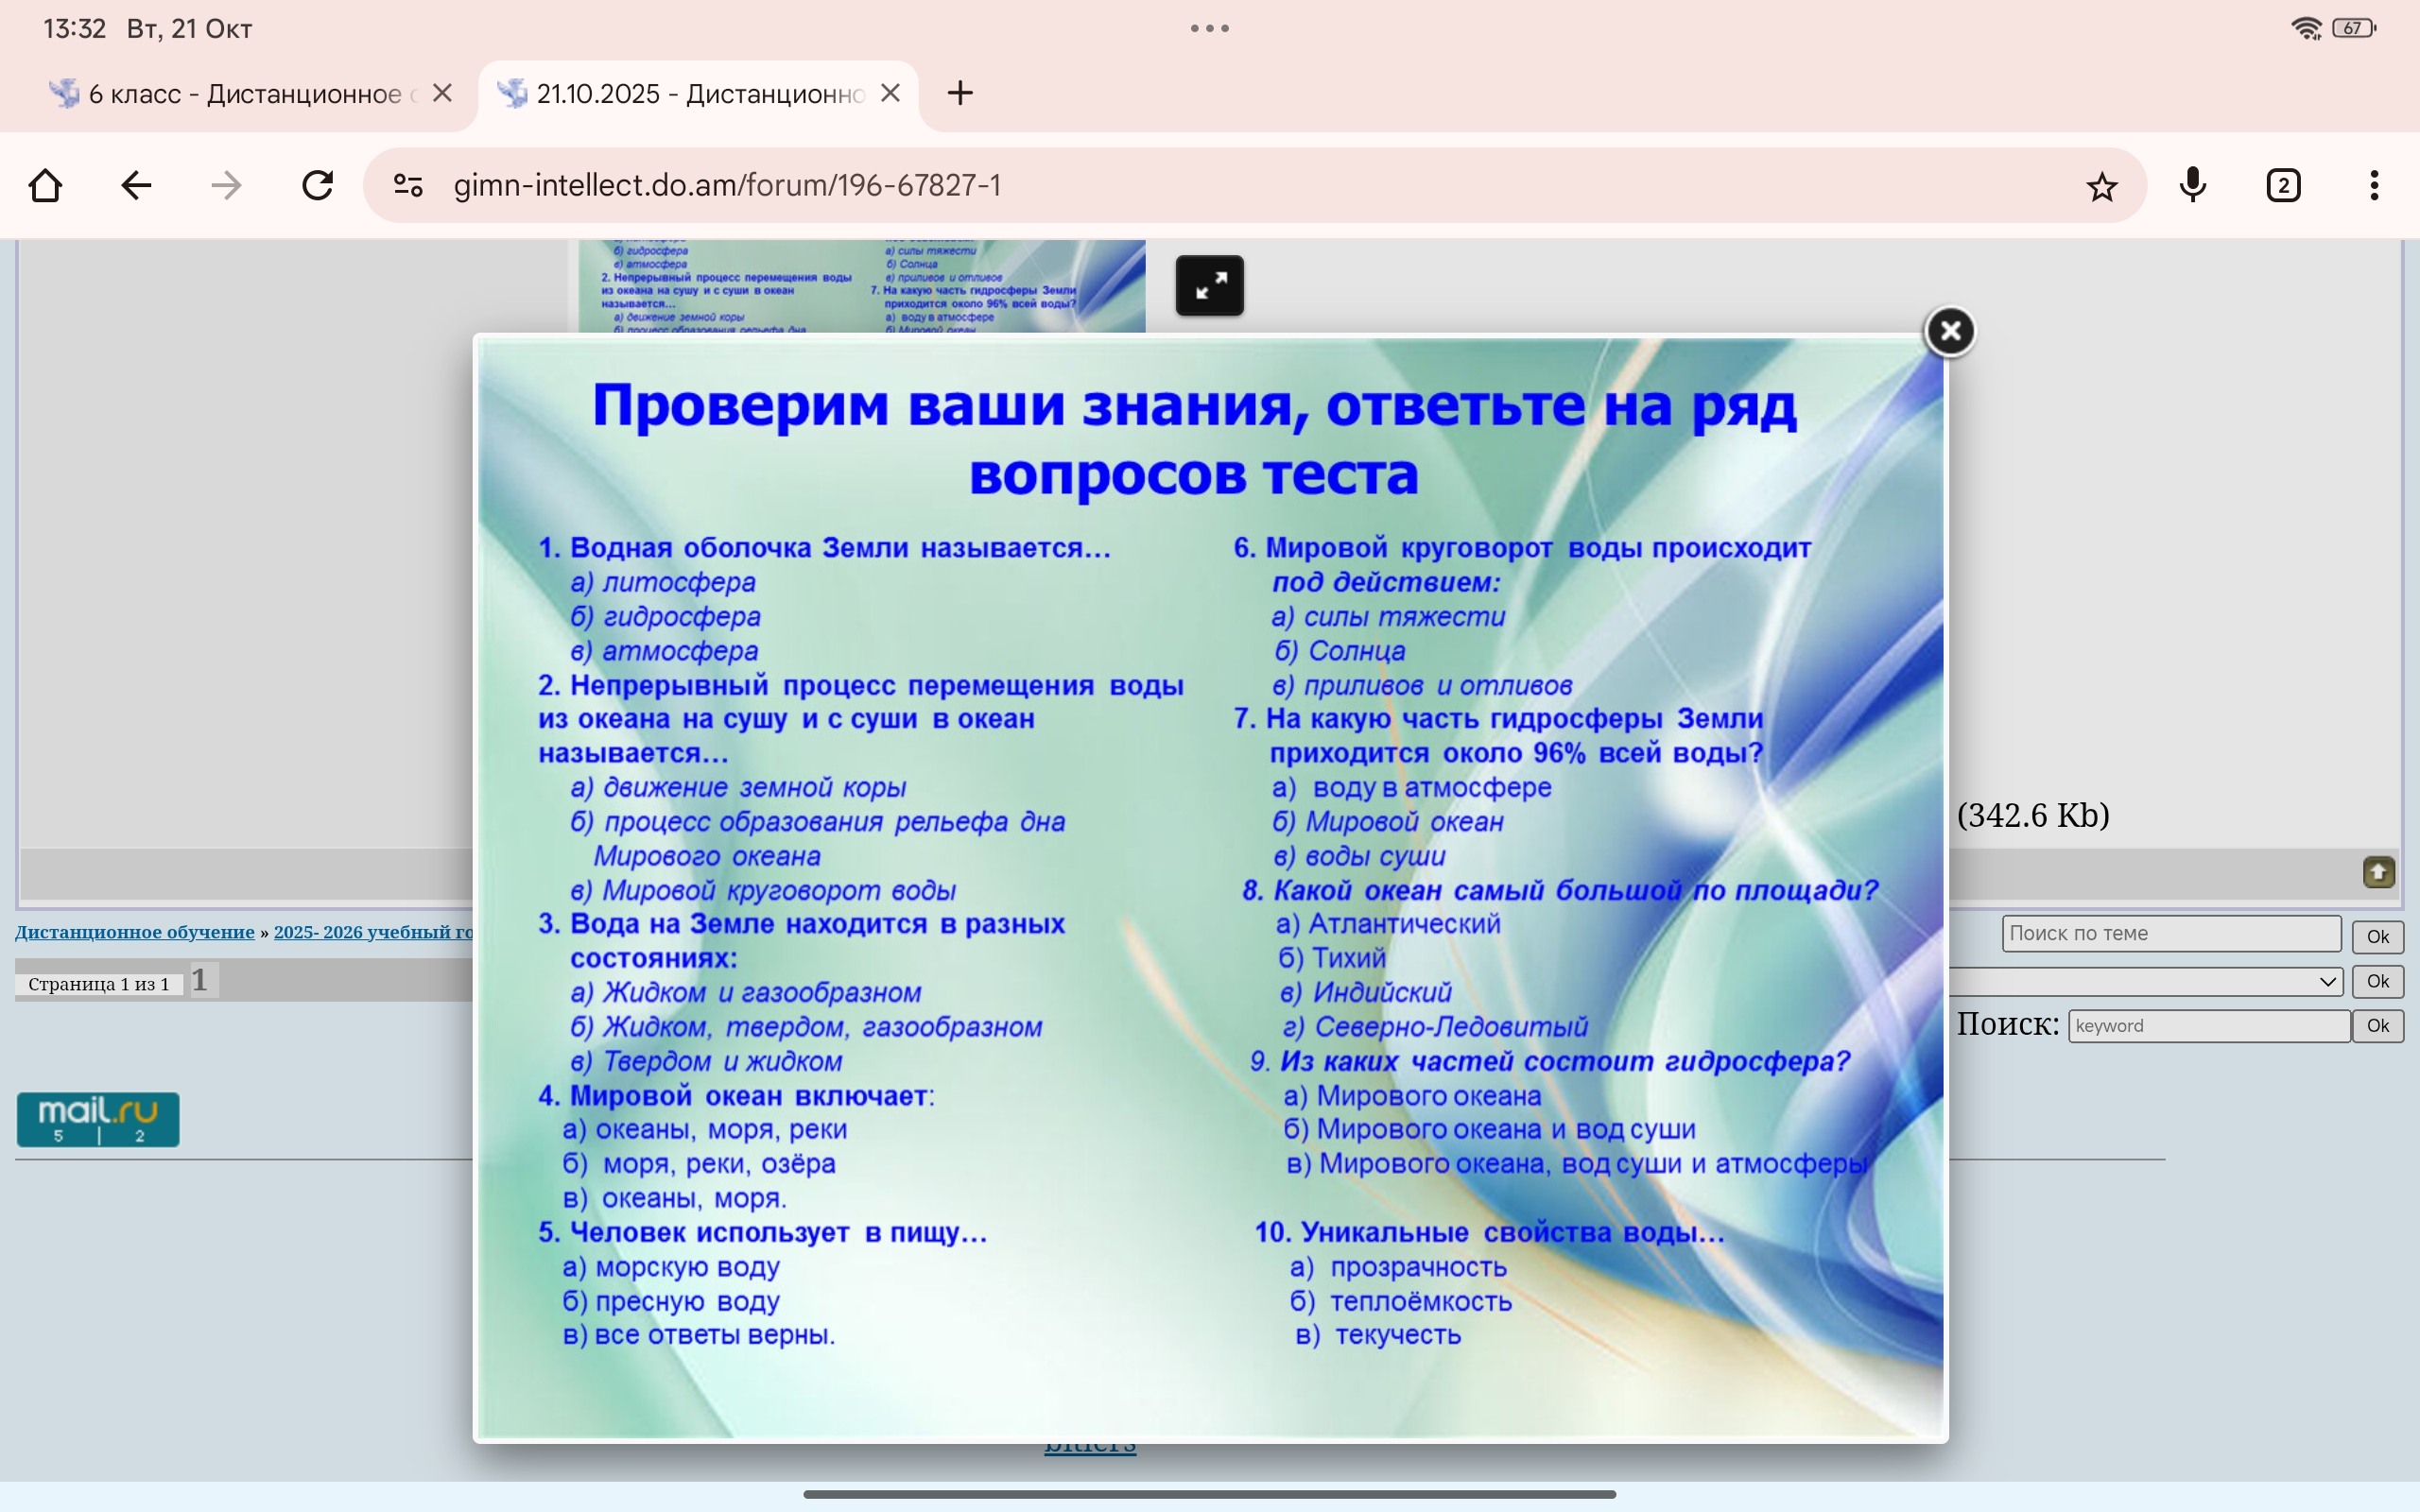Click question '10. Уникальные свойства воды…'
This screenshot has height=1512, width=2420.
pos(1490,1232)
